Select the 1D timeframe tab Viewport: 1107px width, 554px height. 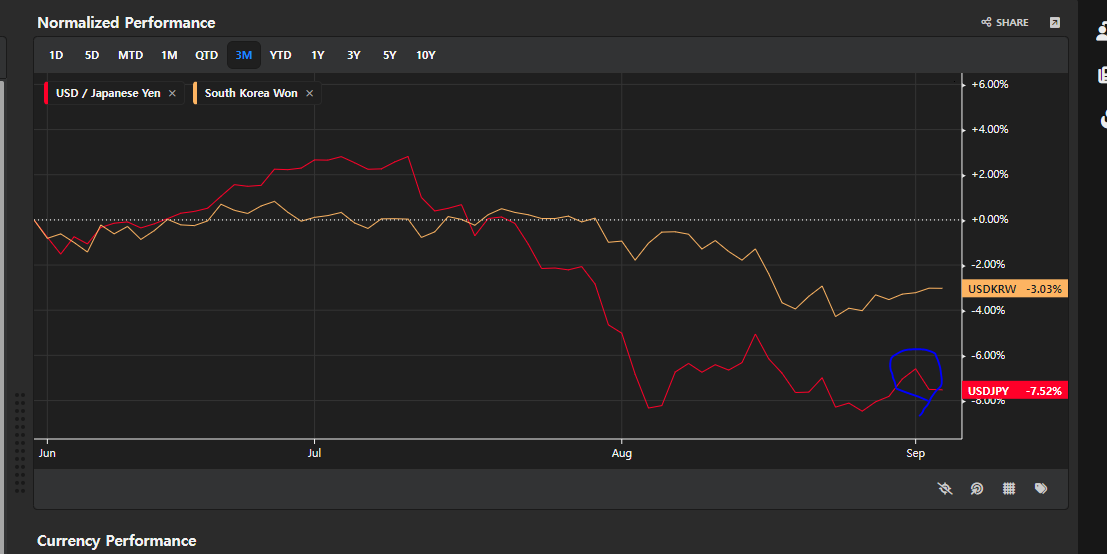click(56, 55)
